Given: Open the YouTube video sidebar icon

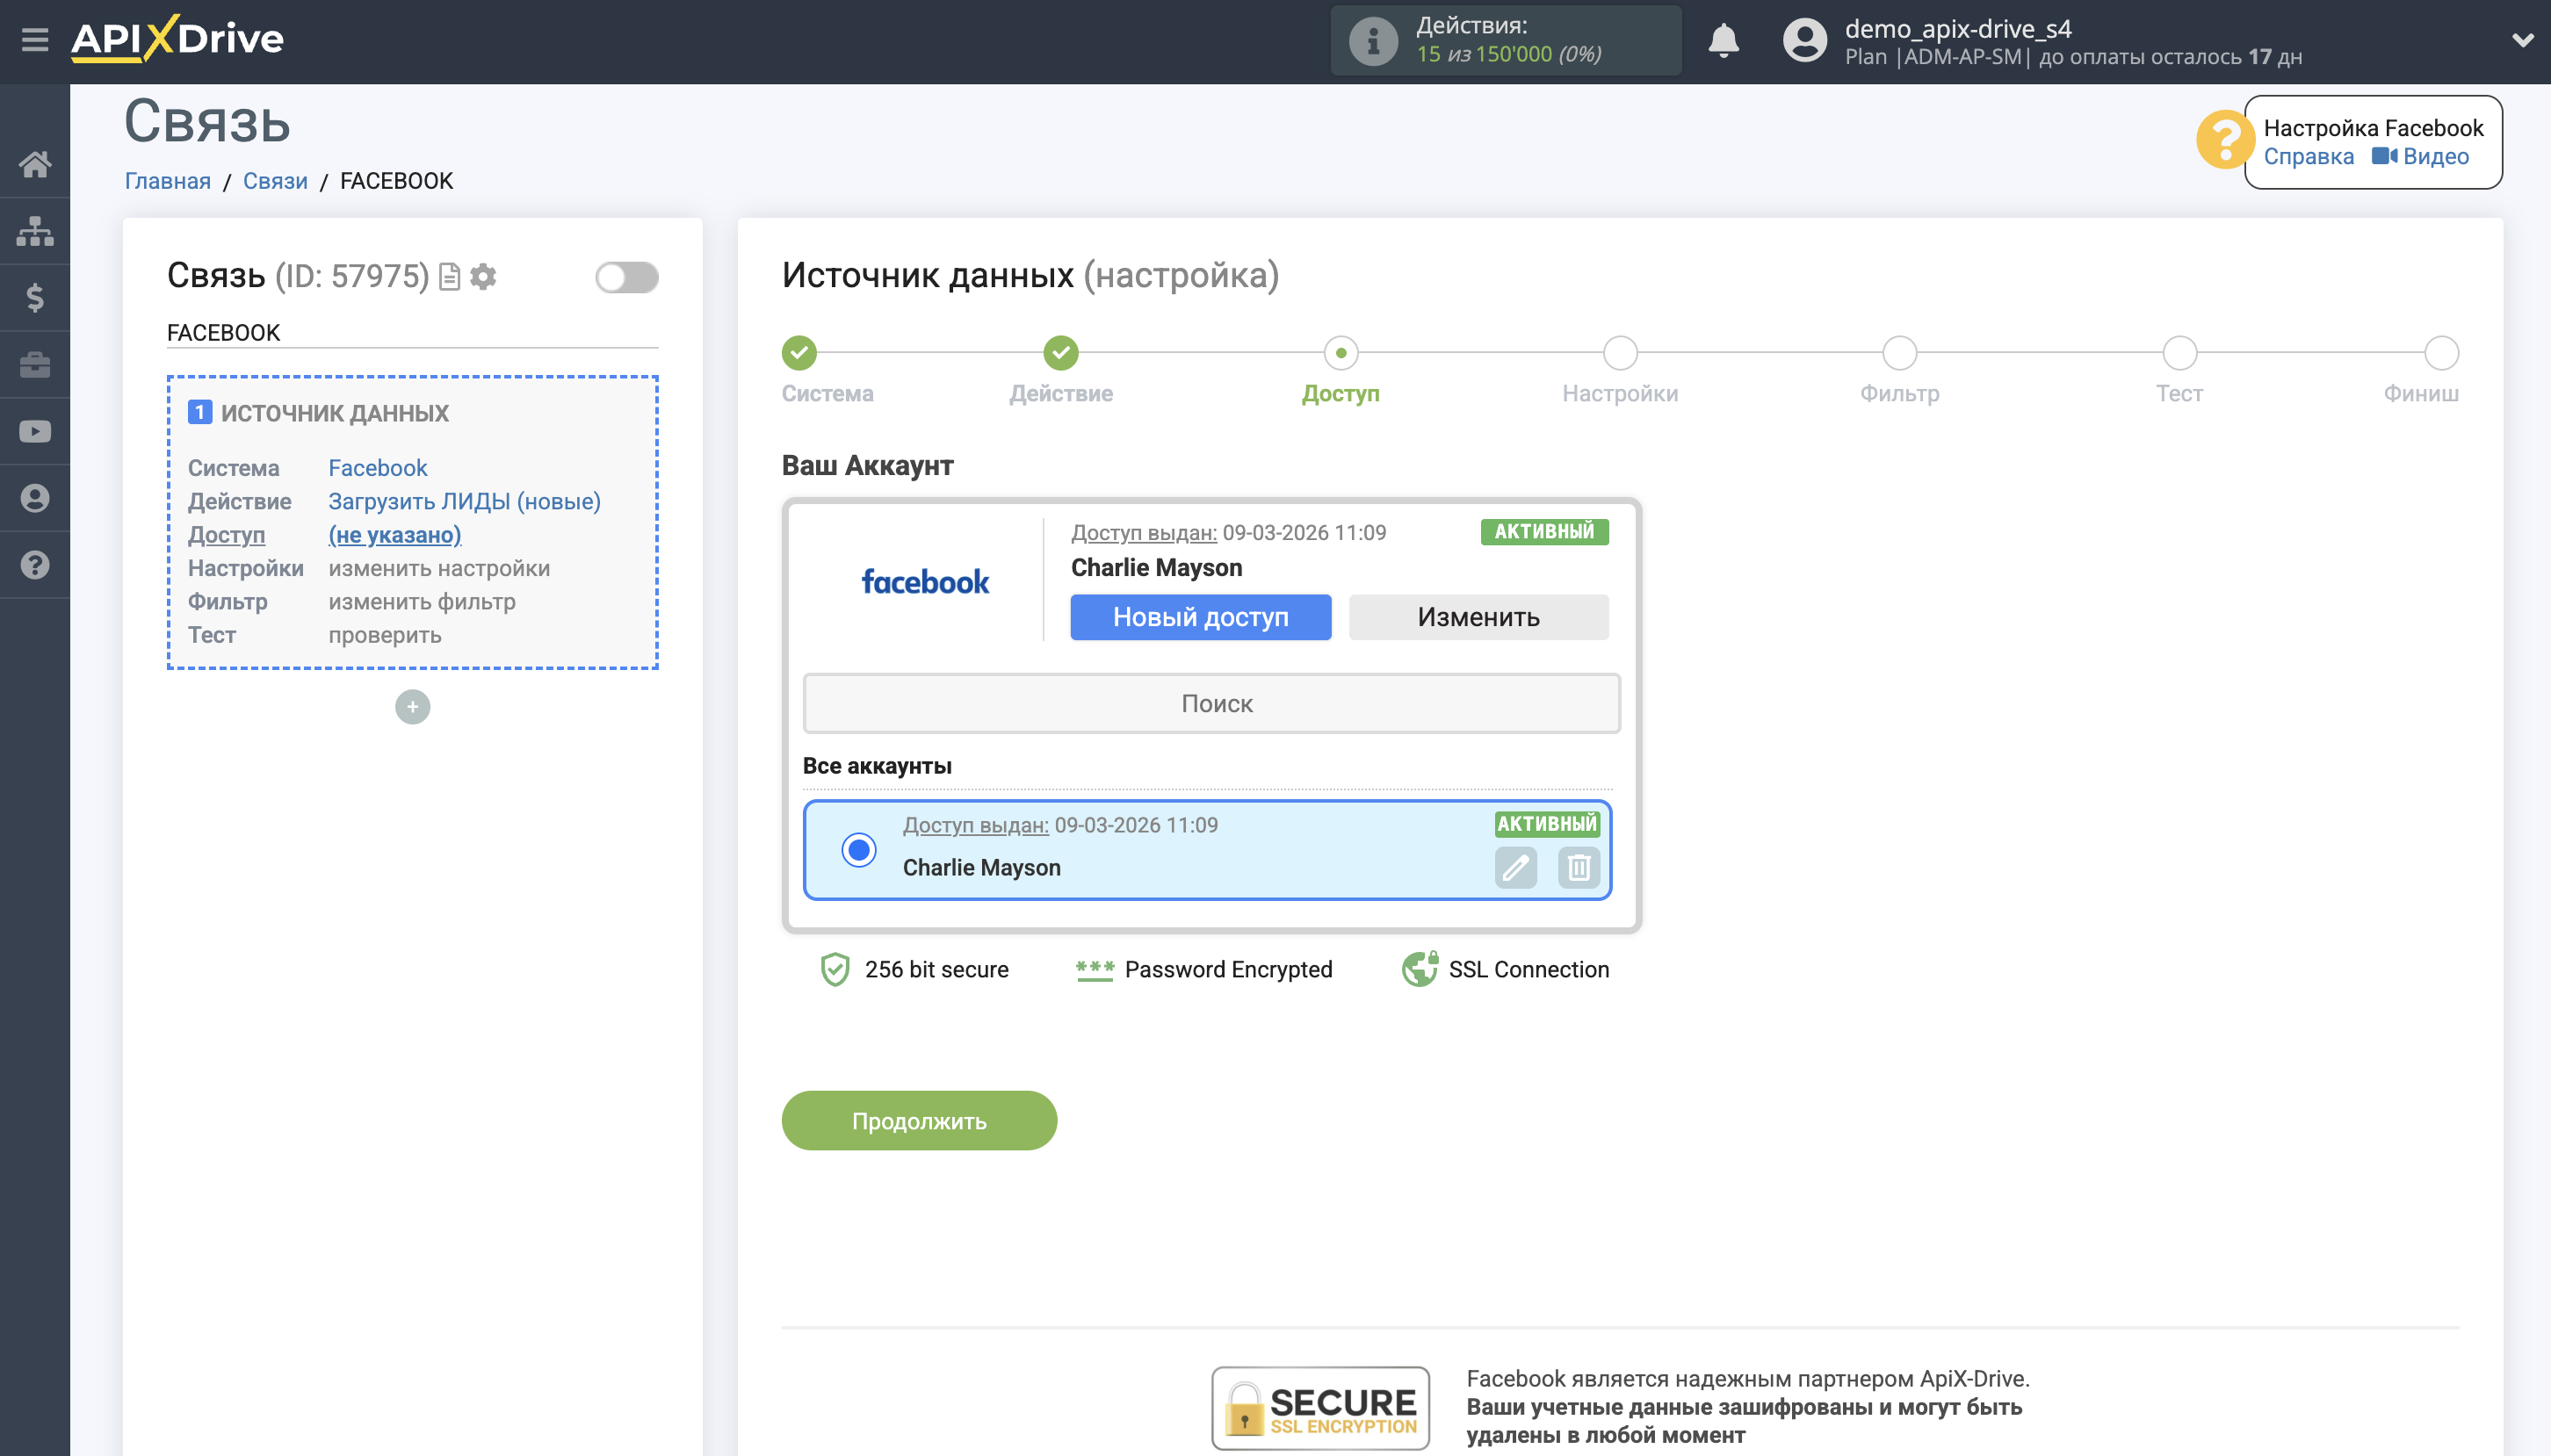Looking at the screenshot, I should pos(35,431).
